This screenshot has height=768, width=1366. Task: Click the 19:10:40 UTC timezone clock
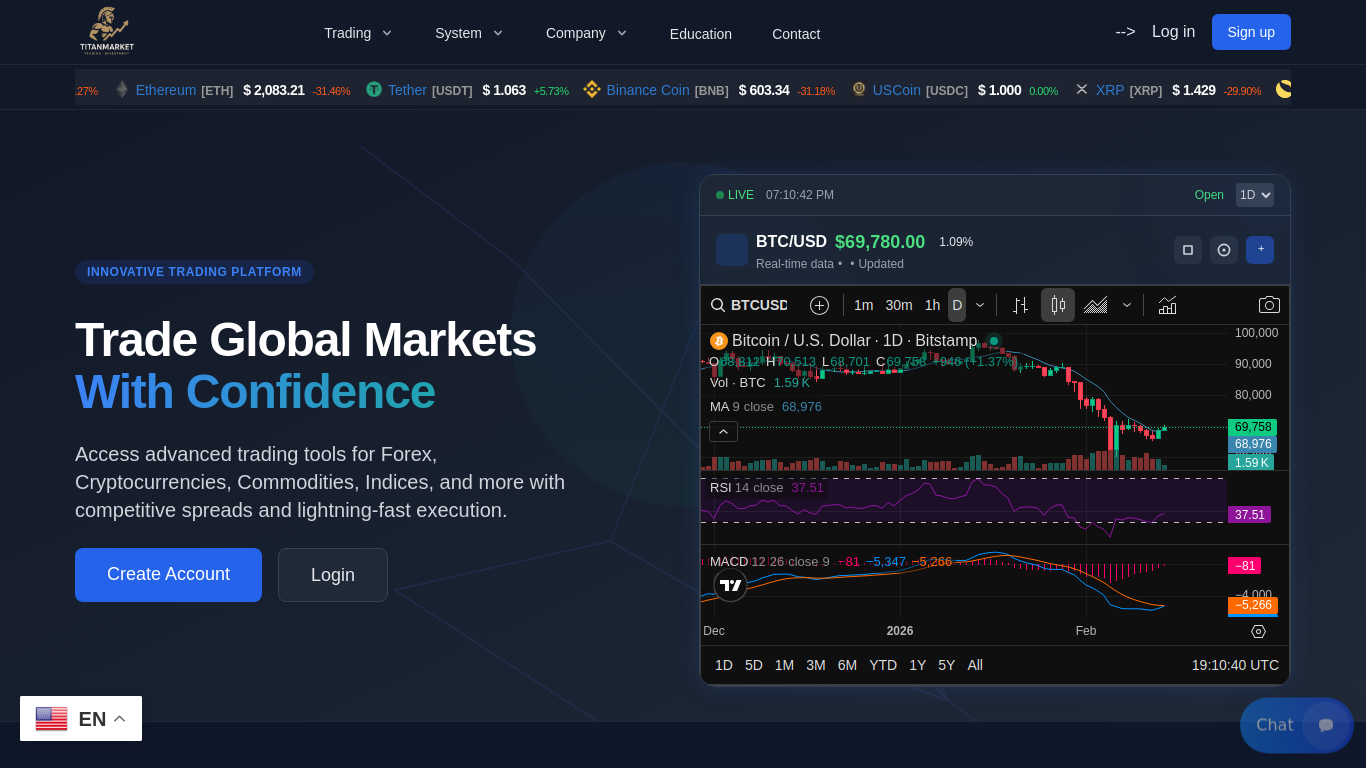point(1235,665)
